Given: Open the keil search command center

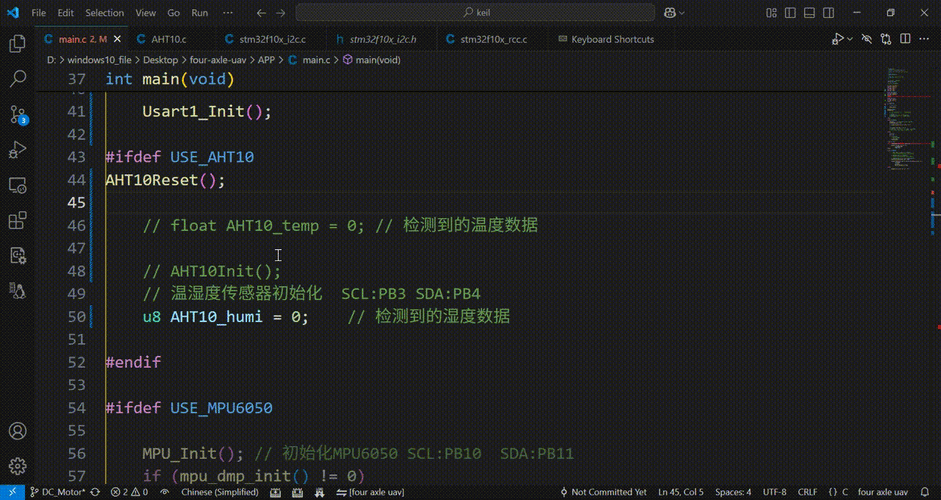Looking at the screenshot, I should (x=475, y=13).
